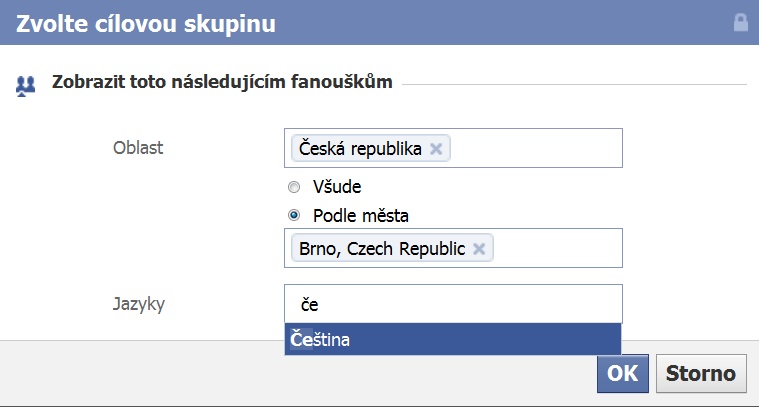Select the Všude radio button

294,187
